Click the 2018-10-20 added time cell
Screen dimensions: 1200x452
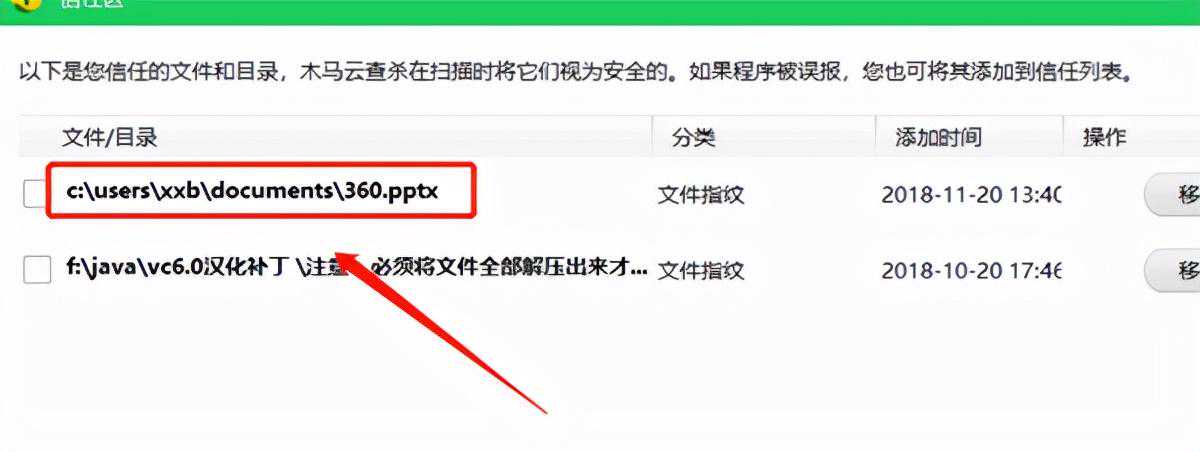tap(971, 270)
